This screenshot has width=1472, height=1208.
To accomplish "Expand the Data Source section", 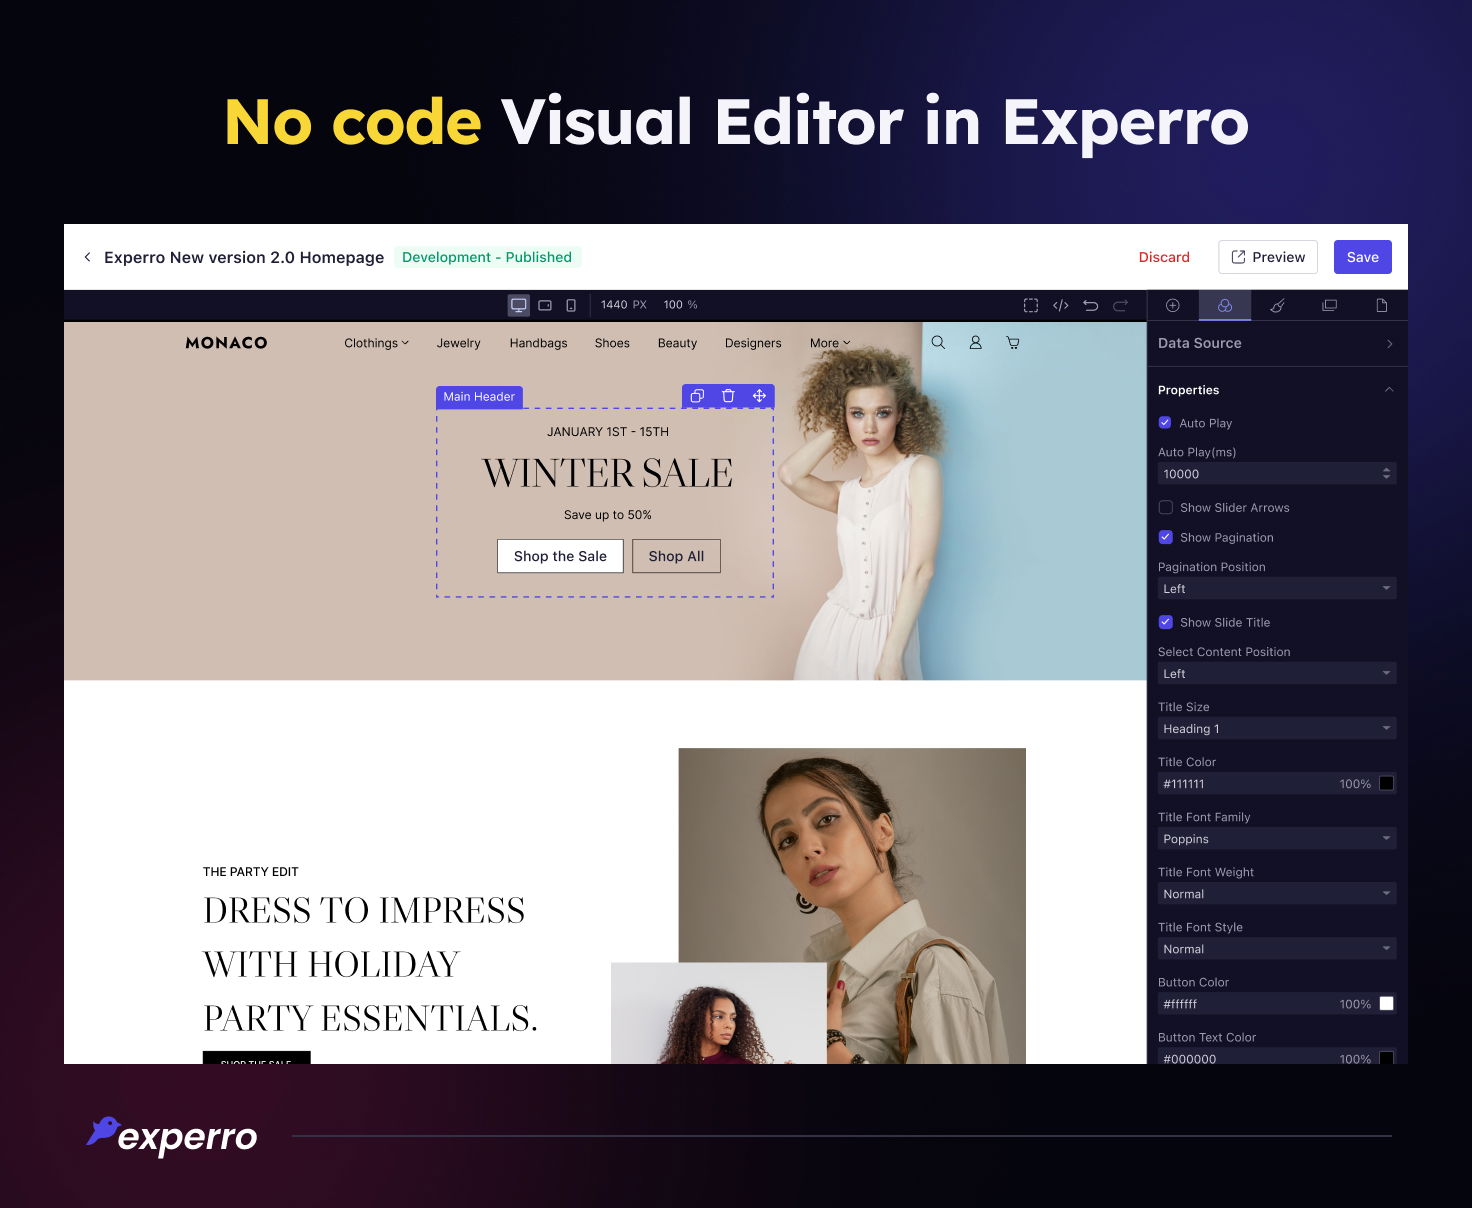I will click(1277, 343).
